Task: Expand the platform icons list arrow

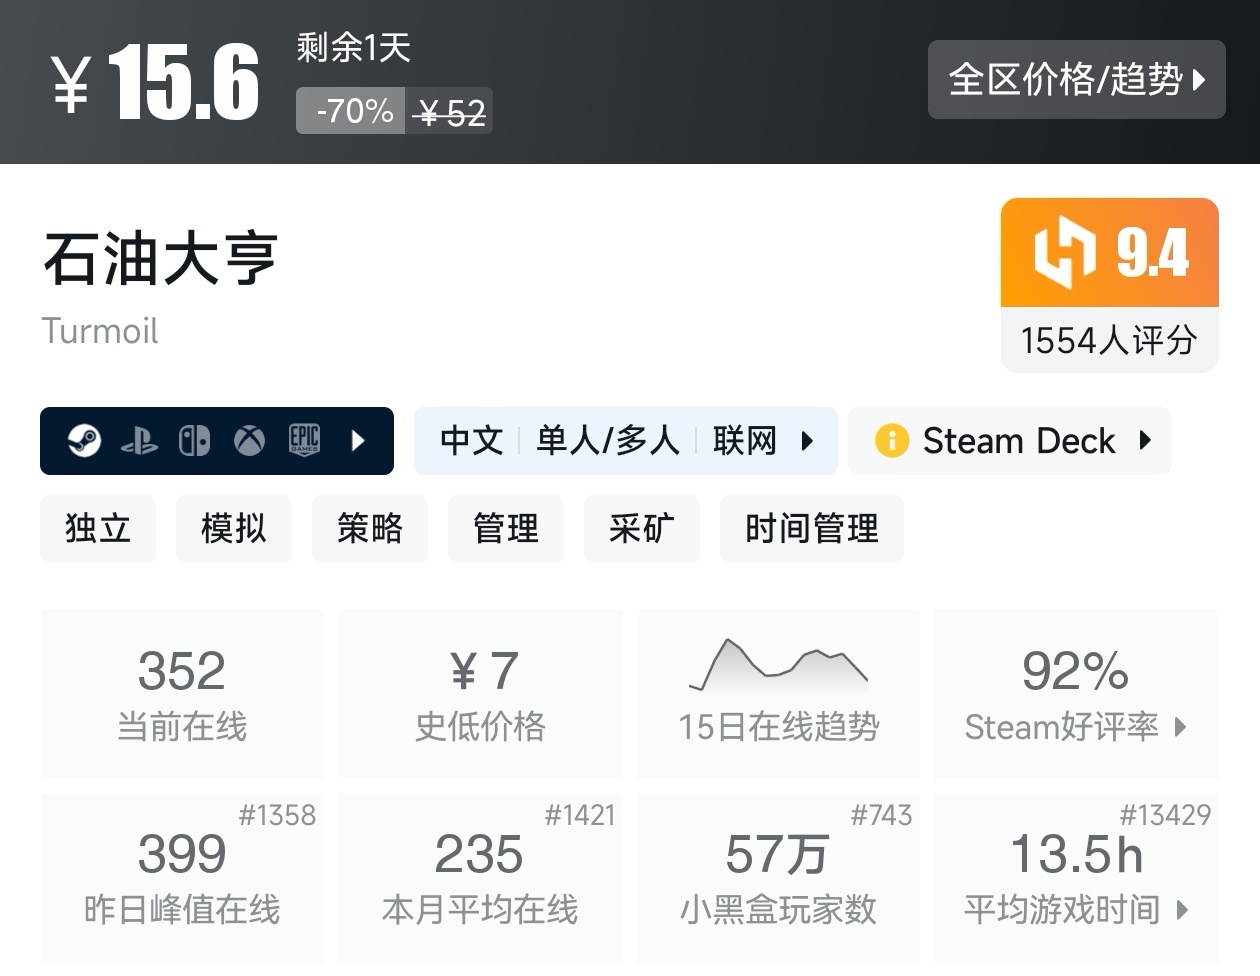Action: (360, 440)
